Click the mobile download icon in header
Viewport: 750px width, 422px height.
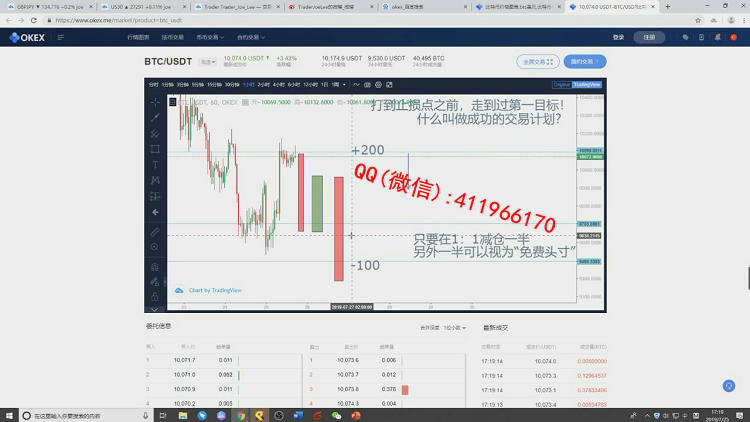point(701,37)
